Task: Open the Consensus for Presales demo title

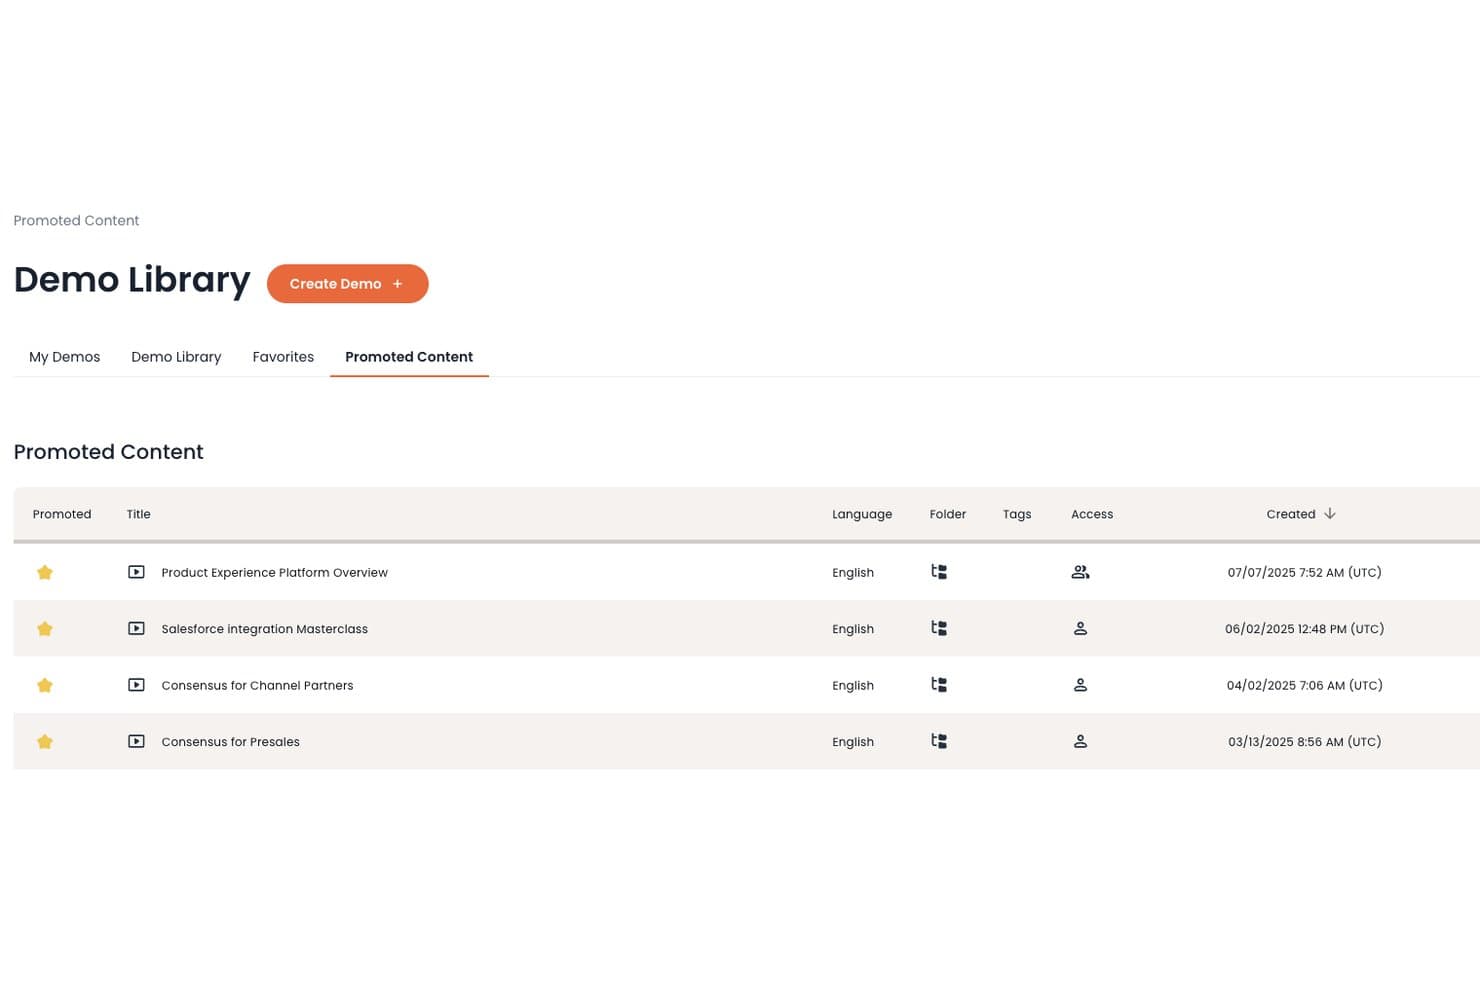Action: (x=231, y=742)
